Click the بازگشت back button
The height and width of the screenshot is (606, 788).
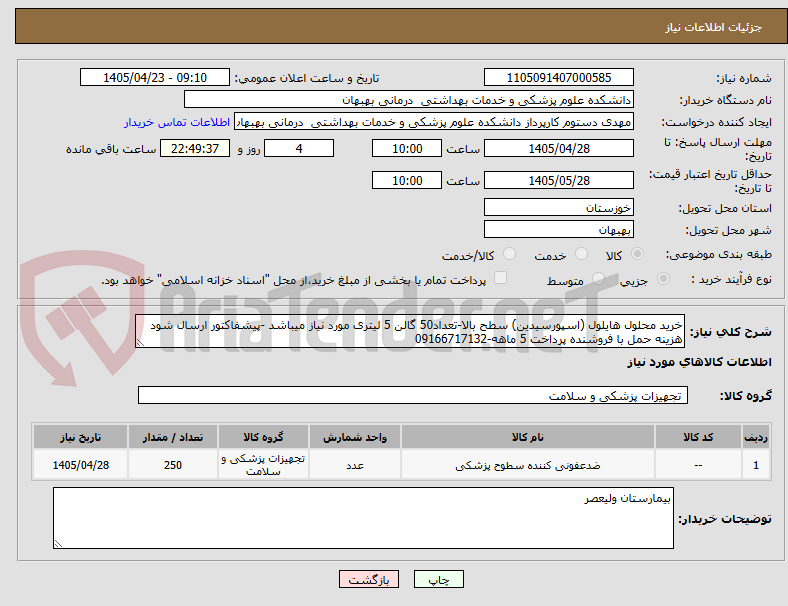[369, 579]
